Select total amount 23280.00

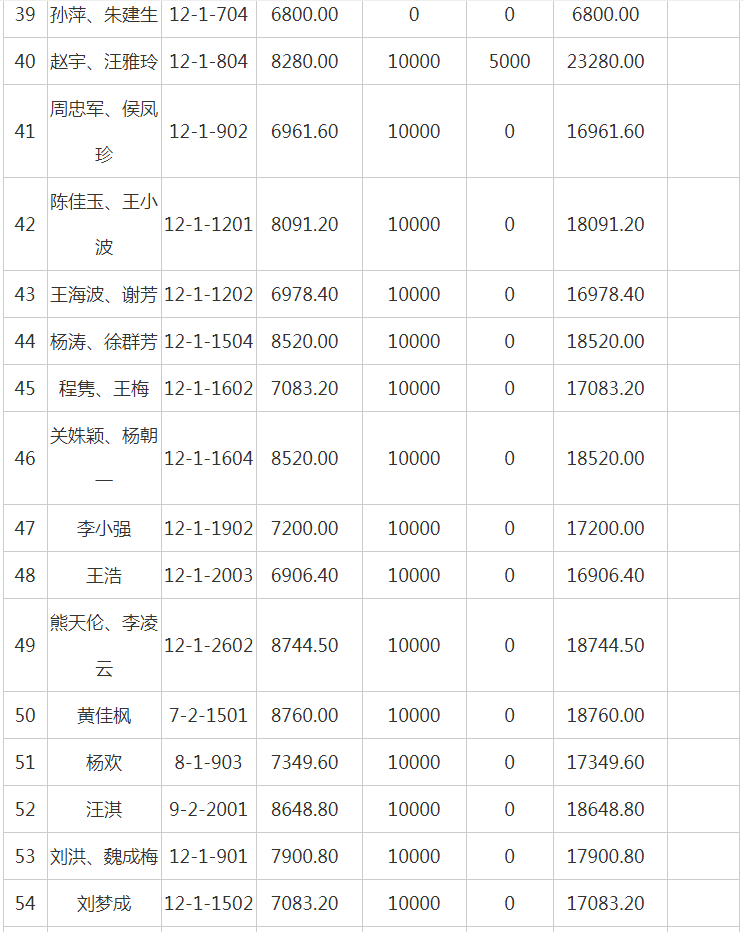(x=605, y=61)
